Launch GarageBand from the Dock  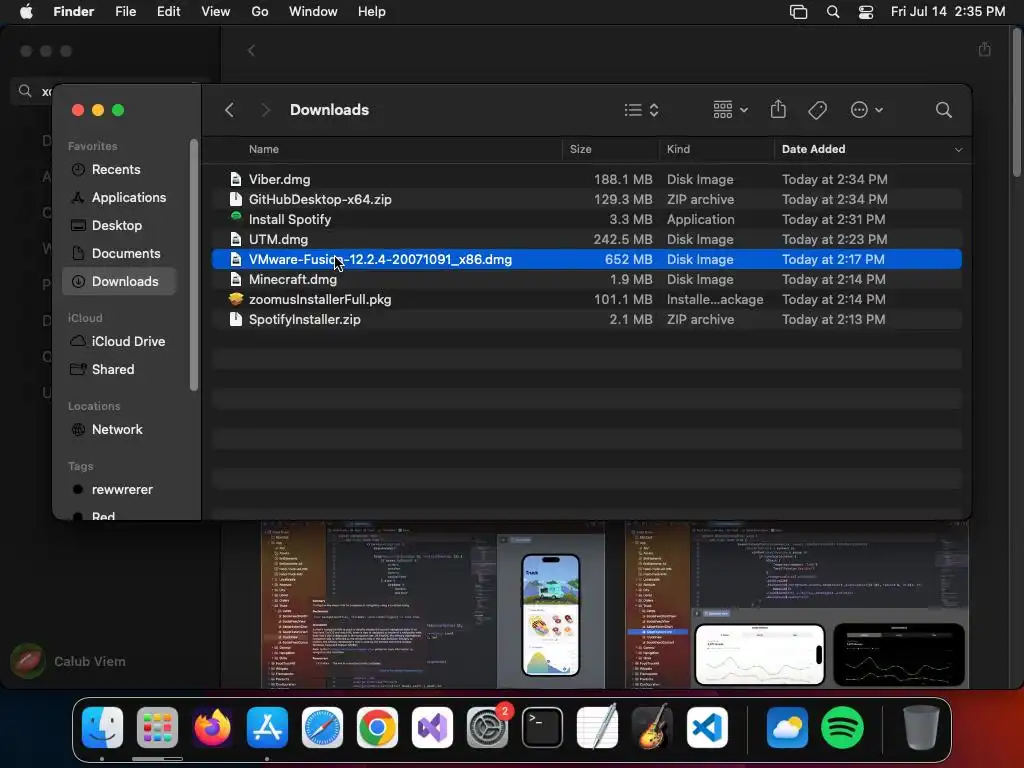click(x=652, y=728)
